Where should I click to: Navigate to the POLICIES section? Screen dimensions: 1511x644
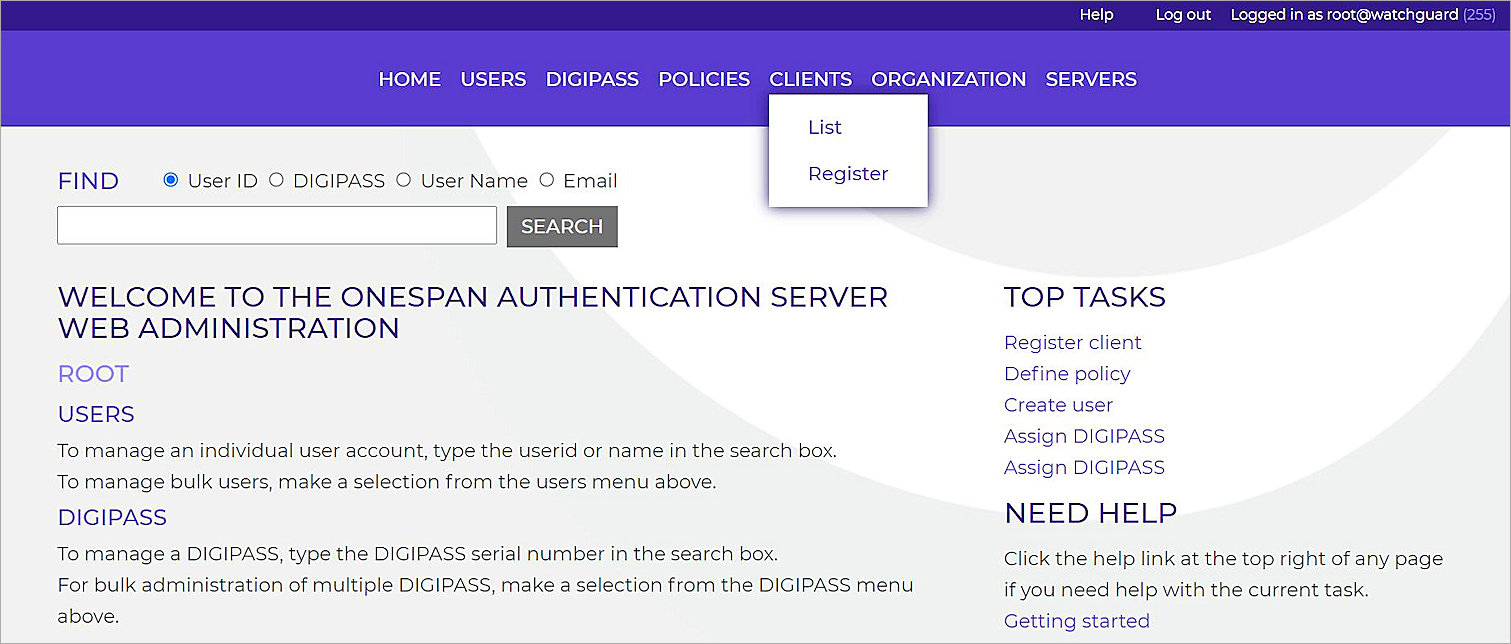click(704, 79)
